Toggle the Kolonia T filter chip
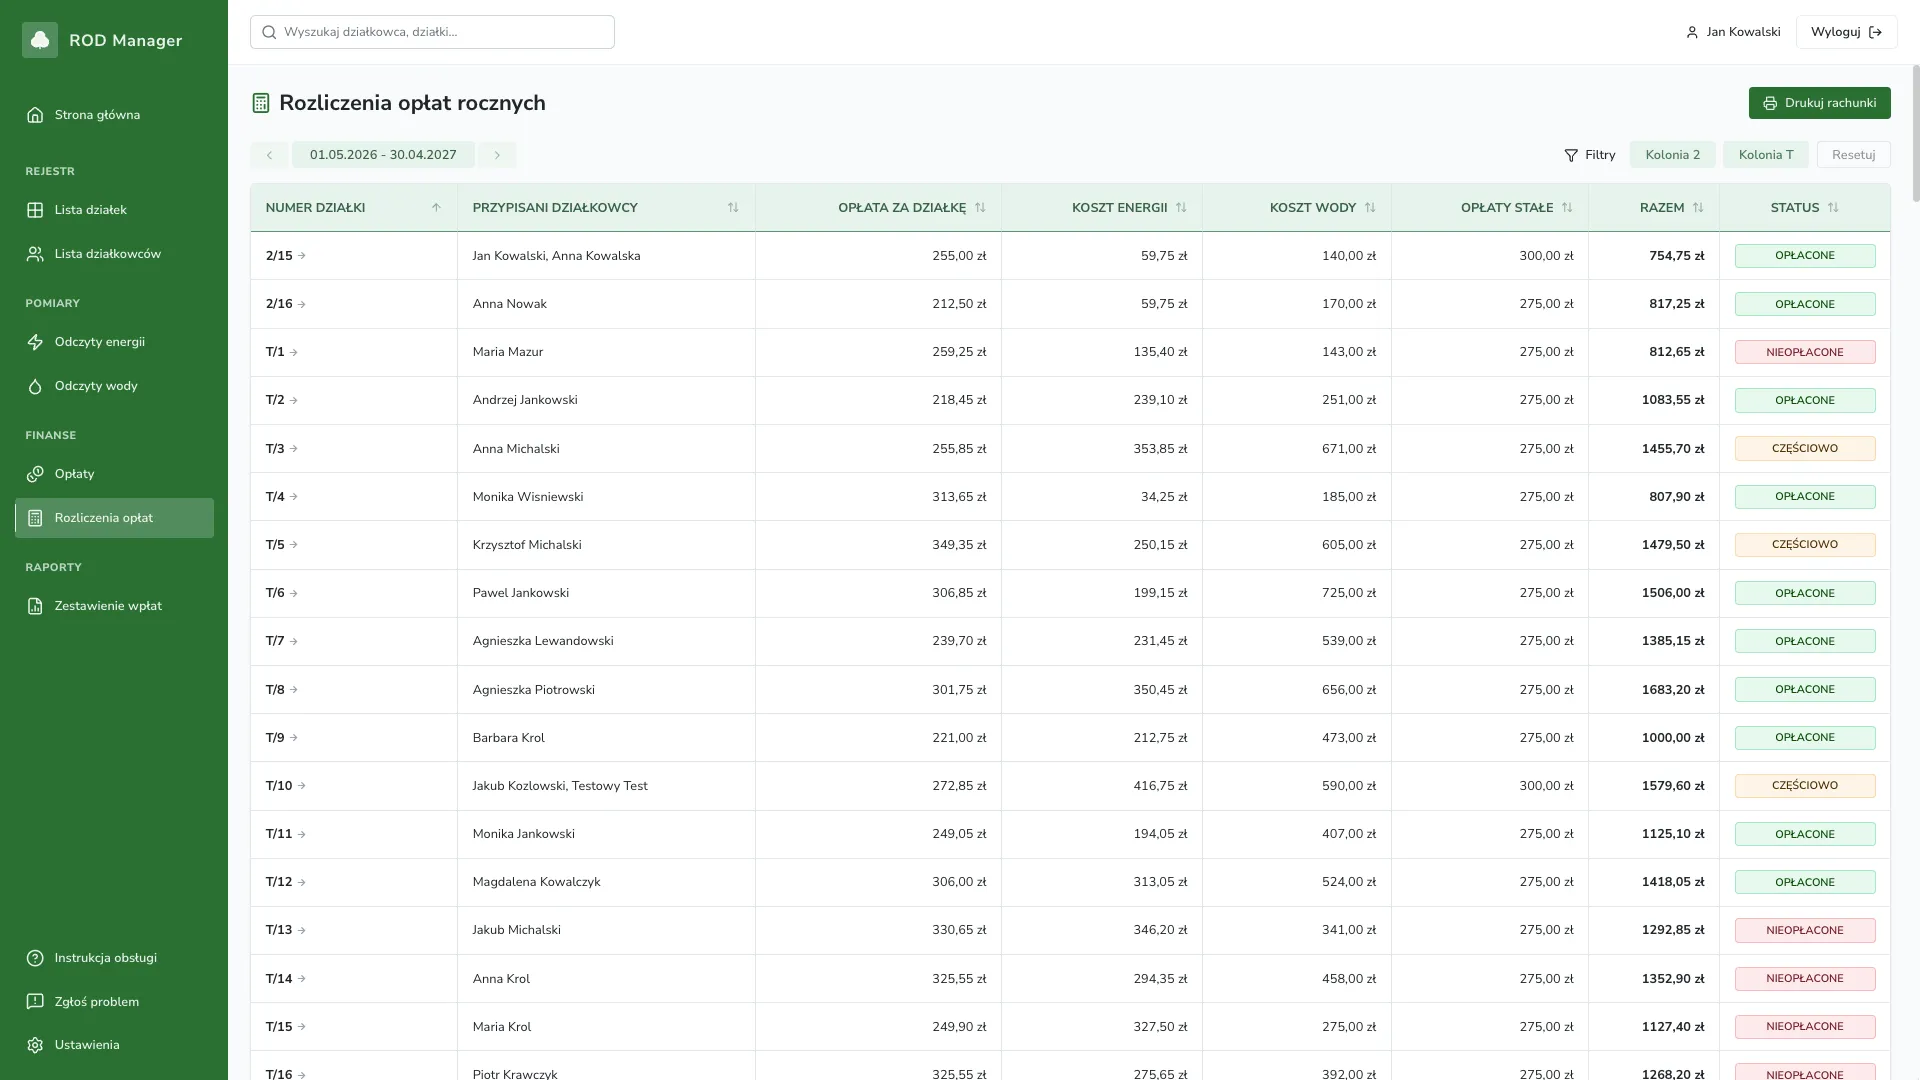Viewport: 1920px width, 1080px height. 1766,155
